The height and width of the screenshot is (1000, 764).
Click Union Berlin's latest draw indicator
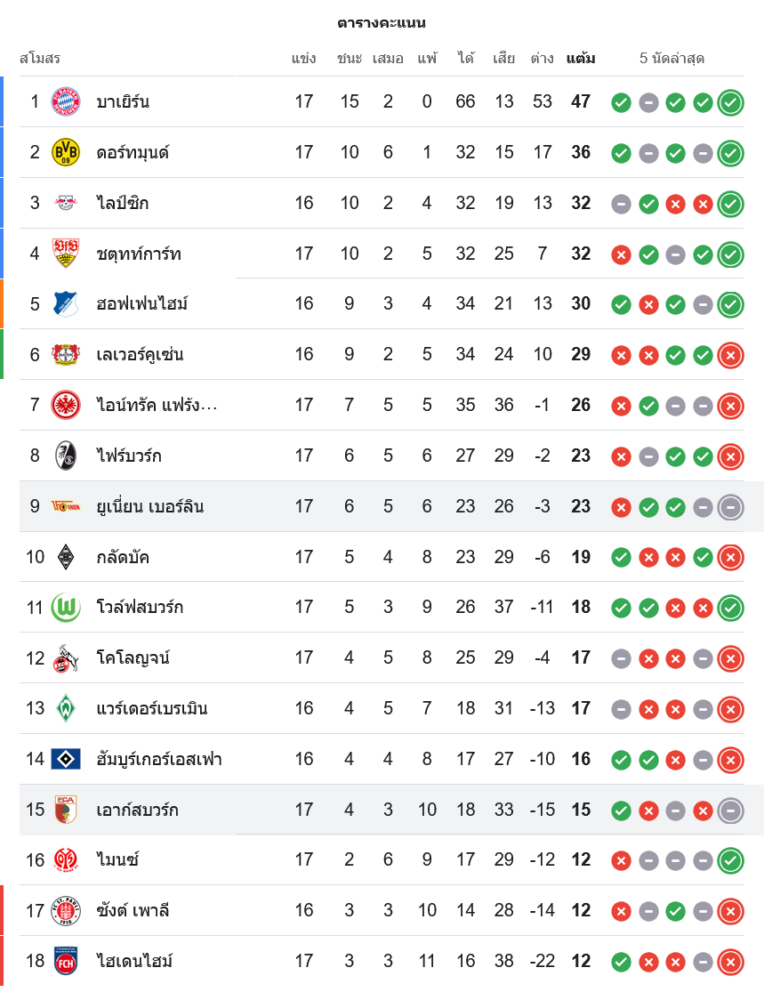(731, 507)
